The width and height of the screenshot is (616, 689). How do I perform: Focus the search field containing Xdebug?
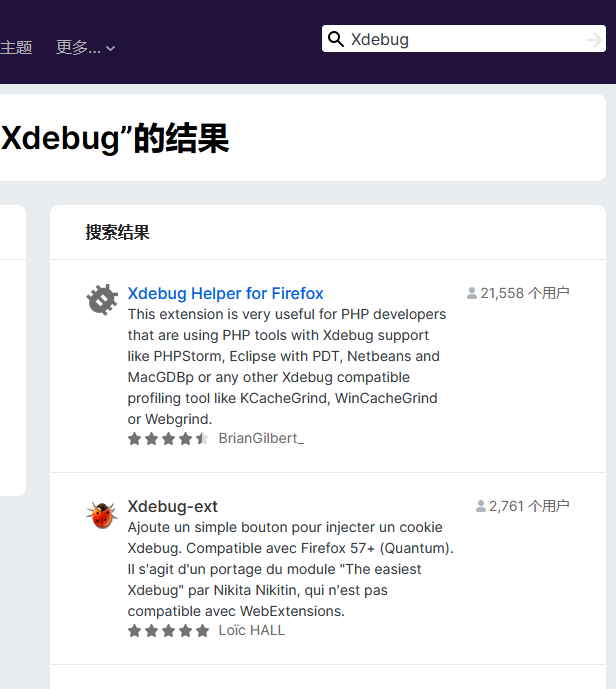[x=464, y=39]
